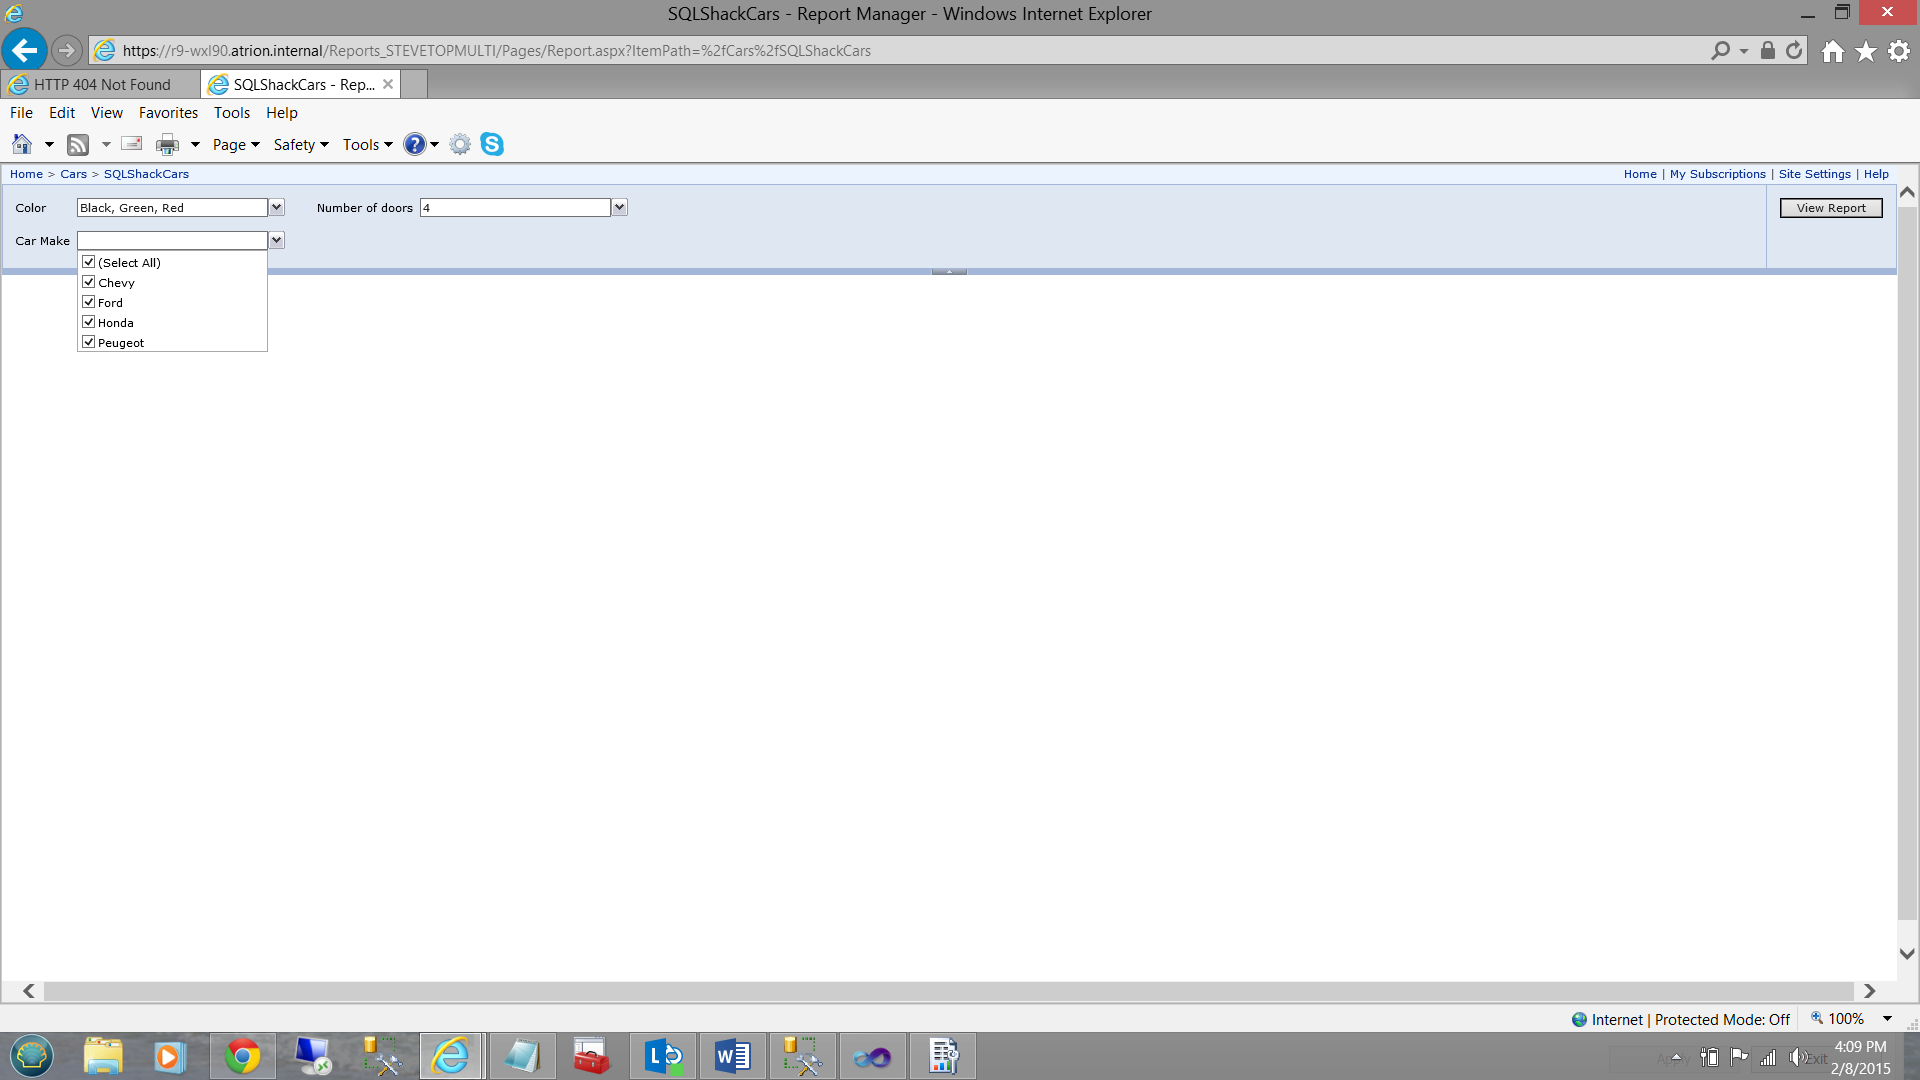The height and width of the screenshot is (1080, 1920).
Task: Expand the Color parameter dropdown
Action: click(277, 207)
